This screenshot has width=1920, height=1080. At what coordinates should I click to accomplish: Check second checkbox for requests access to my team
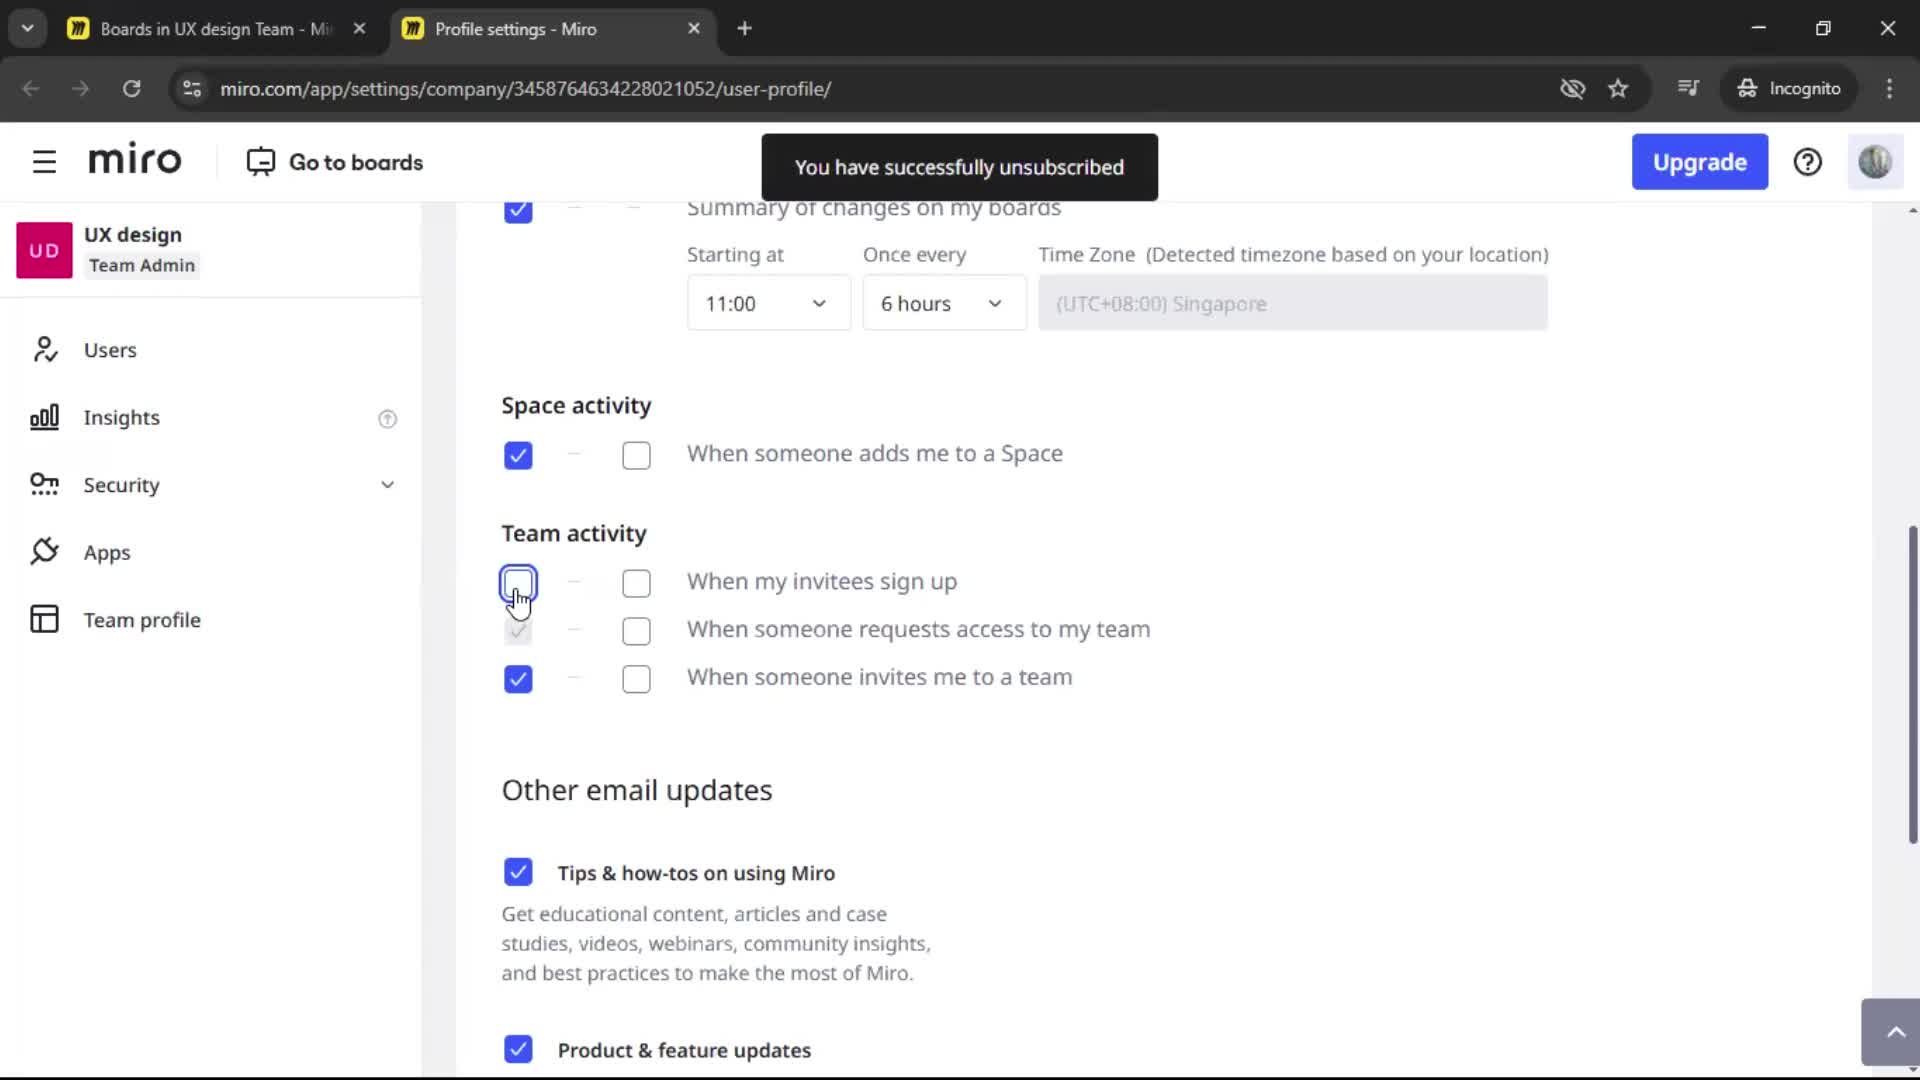coord(636,632)
